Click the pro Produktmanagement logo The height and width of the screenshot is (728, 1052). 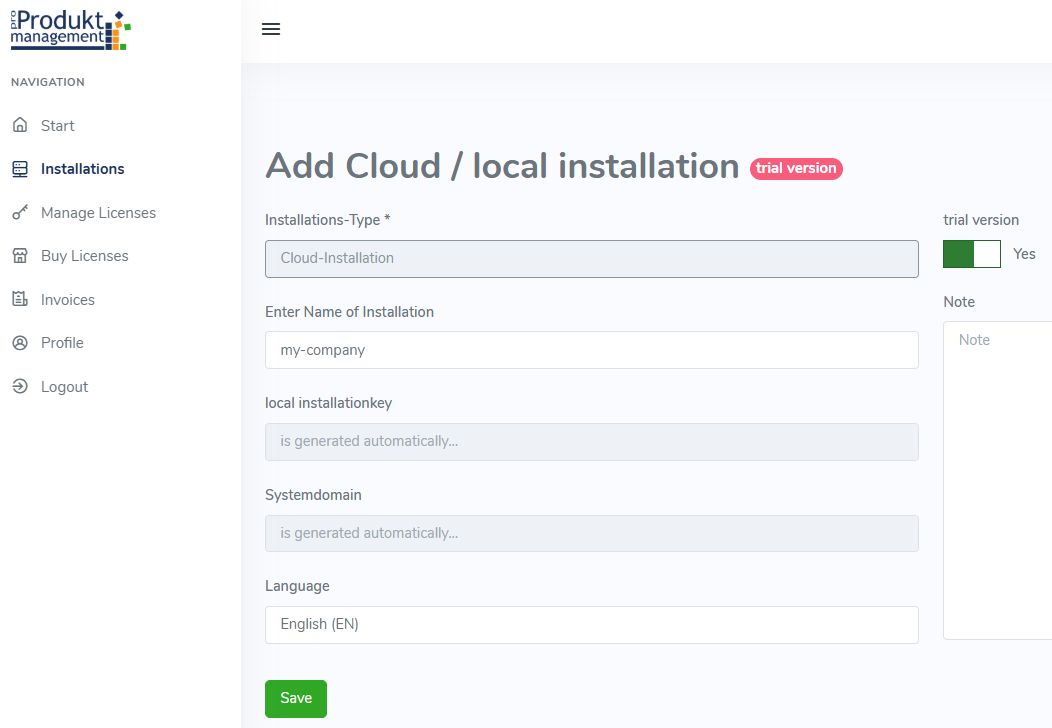click(x=70, y=30)
